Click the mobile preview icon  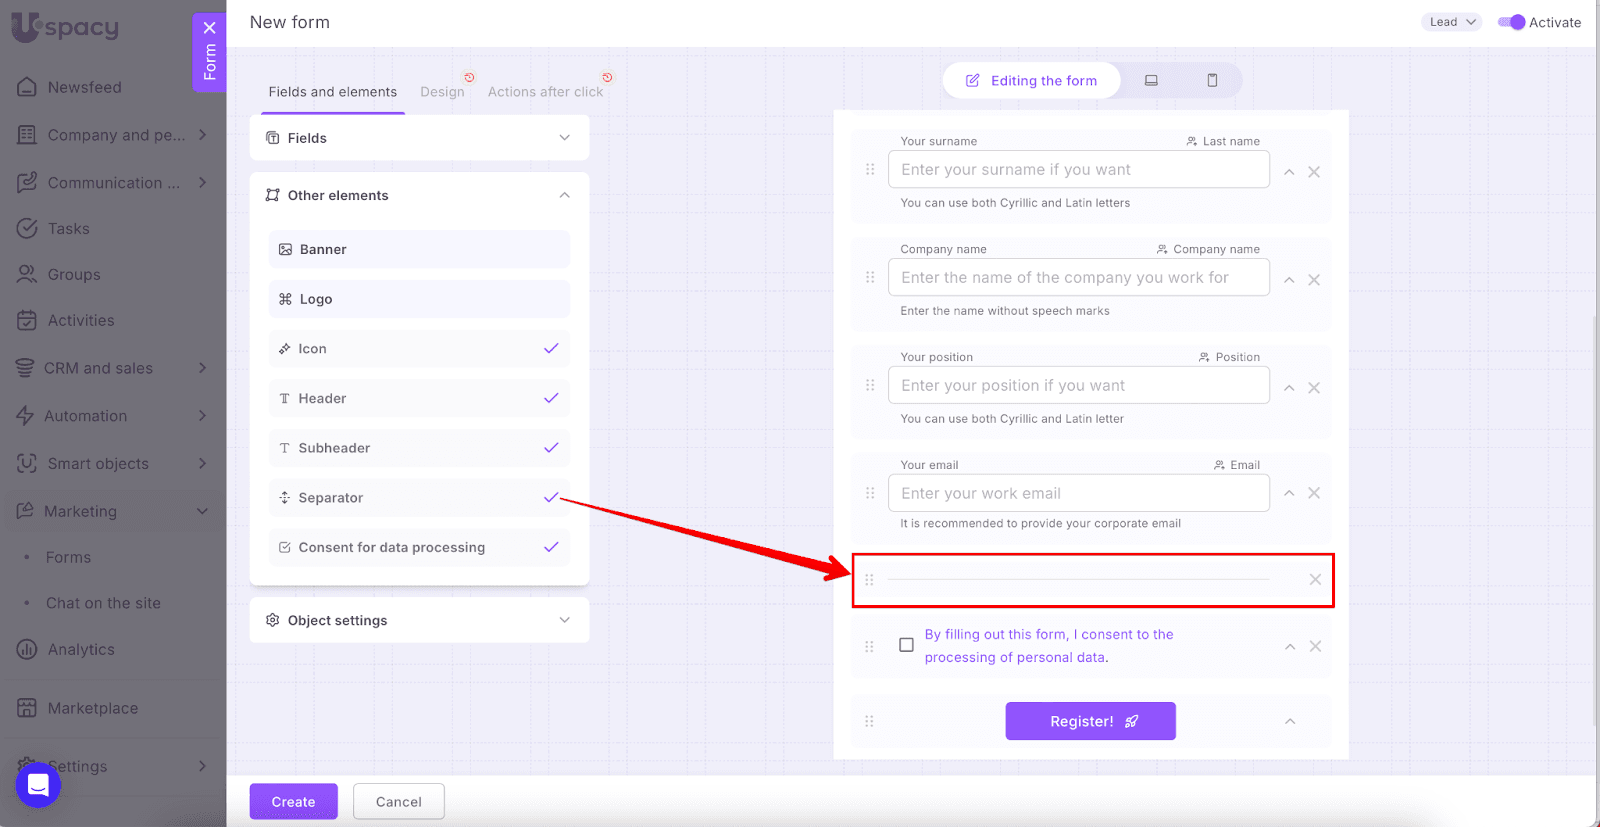click(1212, 80)
